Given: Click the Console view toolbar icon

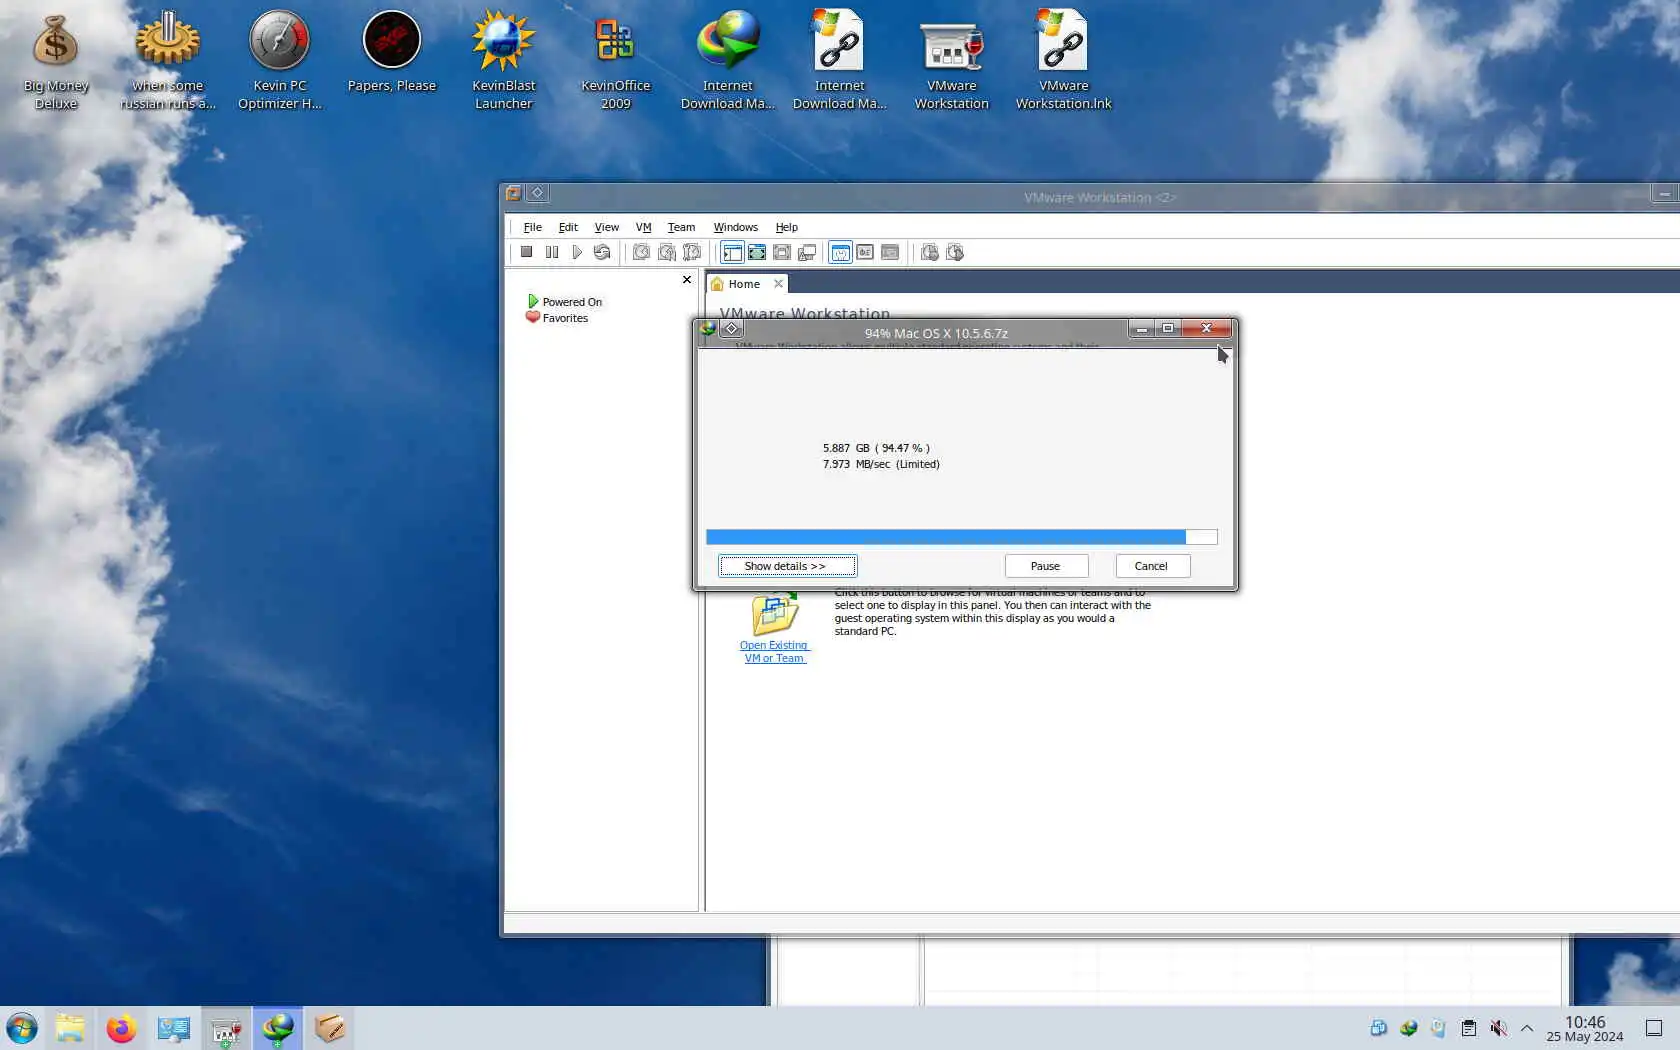Looking at the screenshot, I should click(890, 252).
